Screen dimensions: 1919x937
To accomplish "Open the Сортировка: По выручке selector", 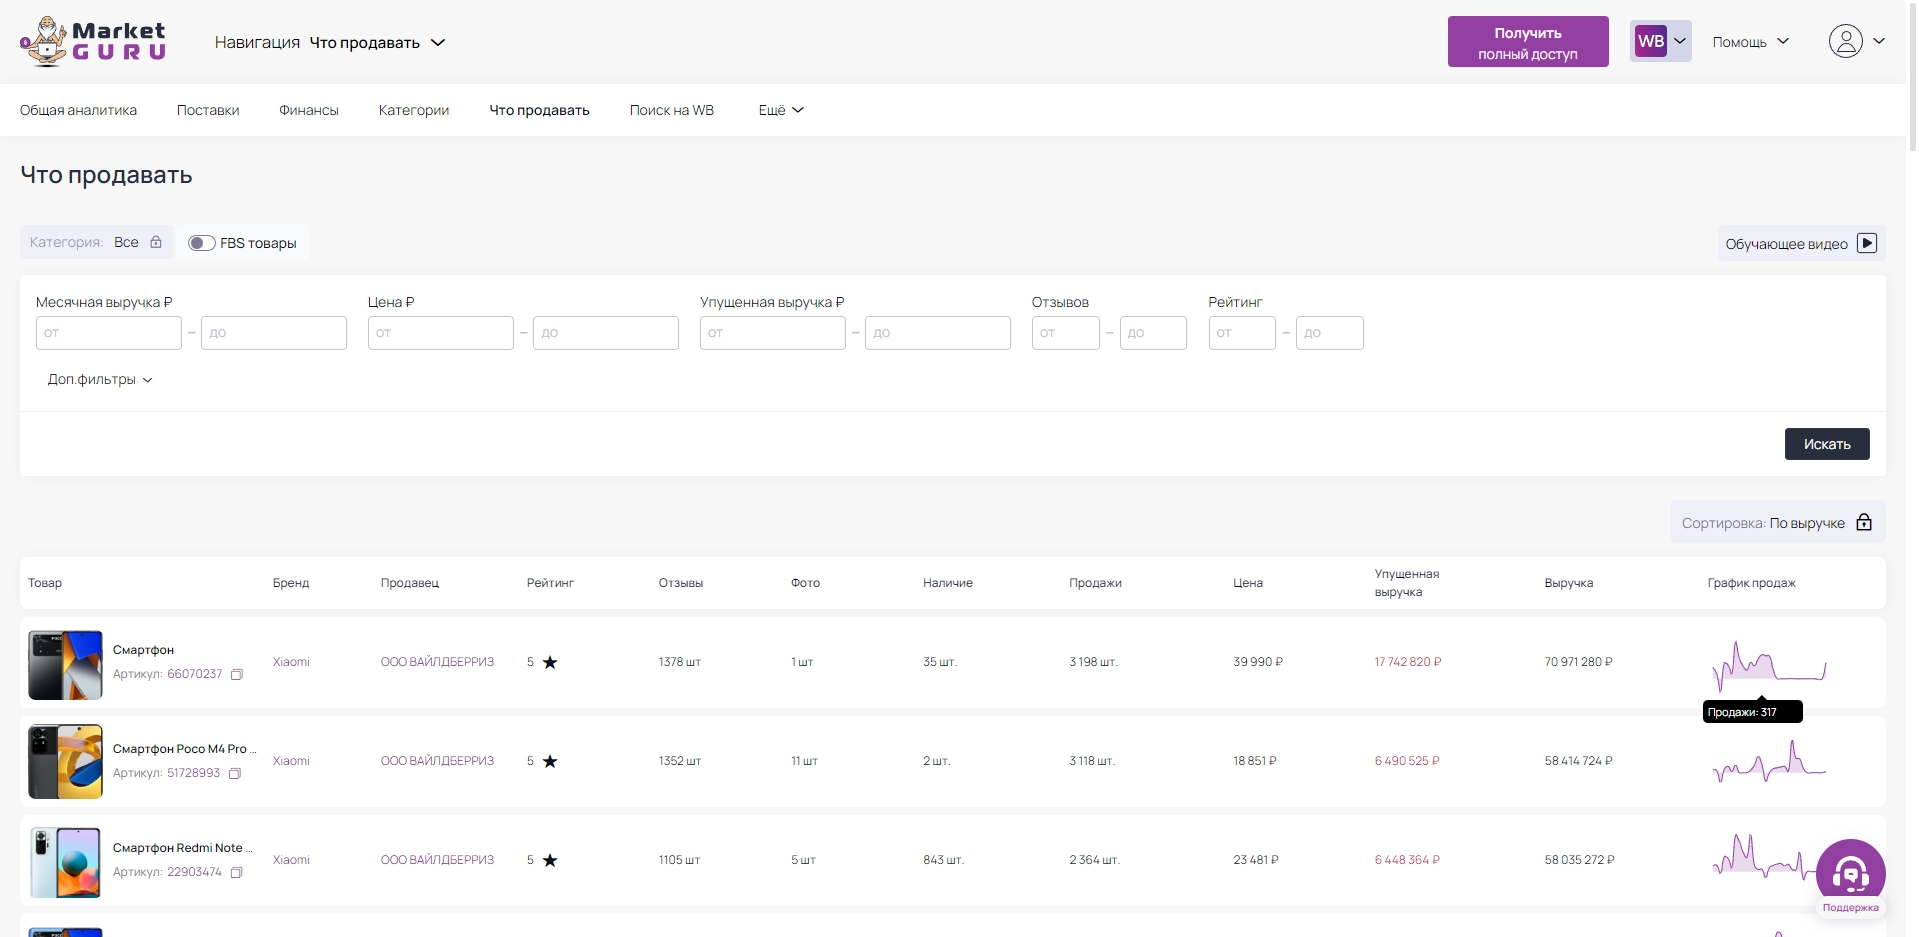I will [1777, 522].
